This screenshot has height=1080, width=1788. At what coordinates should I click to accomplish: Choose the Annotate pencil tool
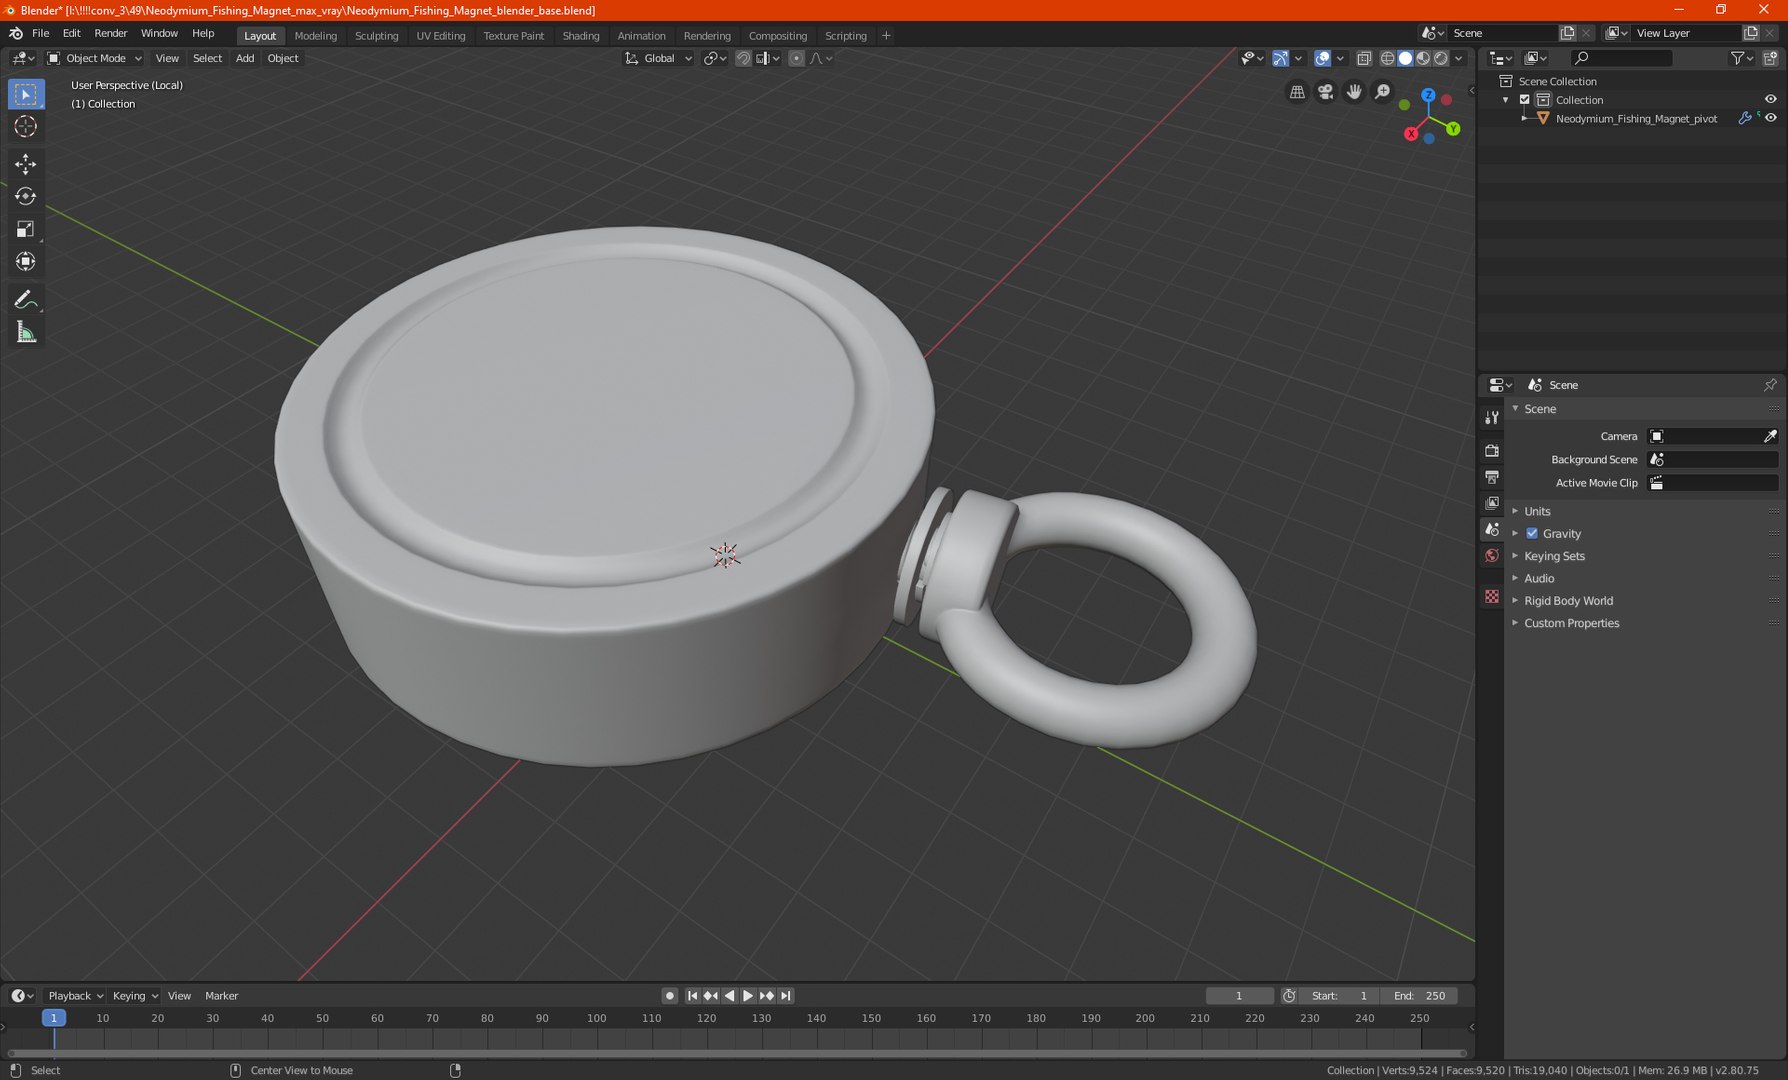pos(26,299)
